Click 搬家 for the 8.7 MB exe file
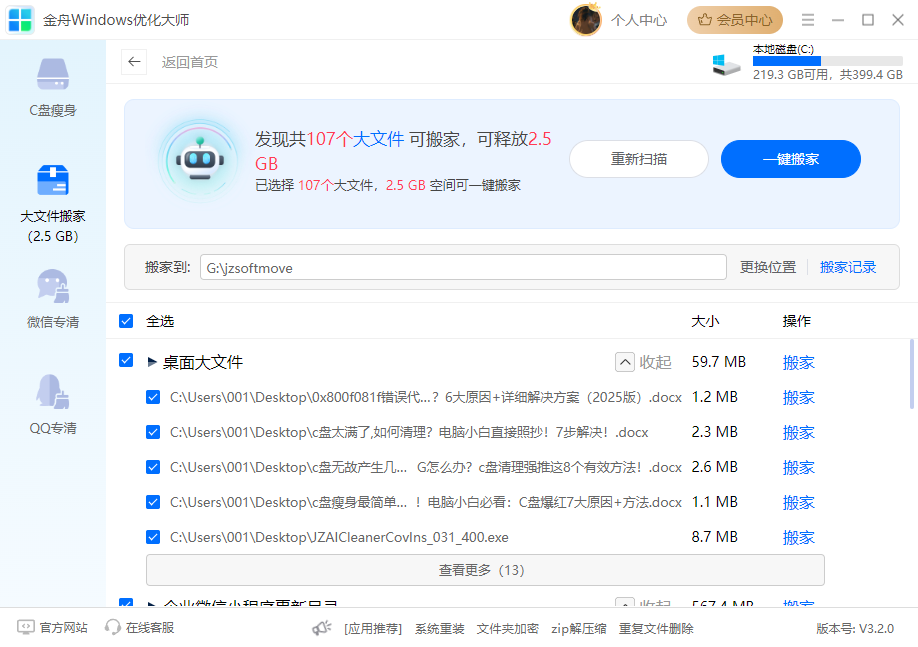The height and width of the screenshot is (647, 918). (799, 538)
